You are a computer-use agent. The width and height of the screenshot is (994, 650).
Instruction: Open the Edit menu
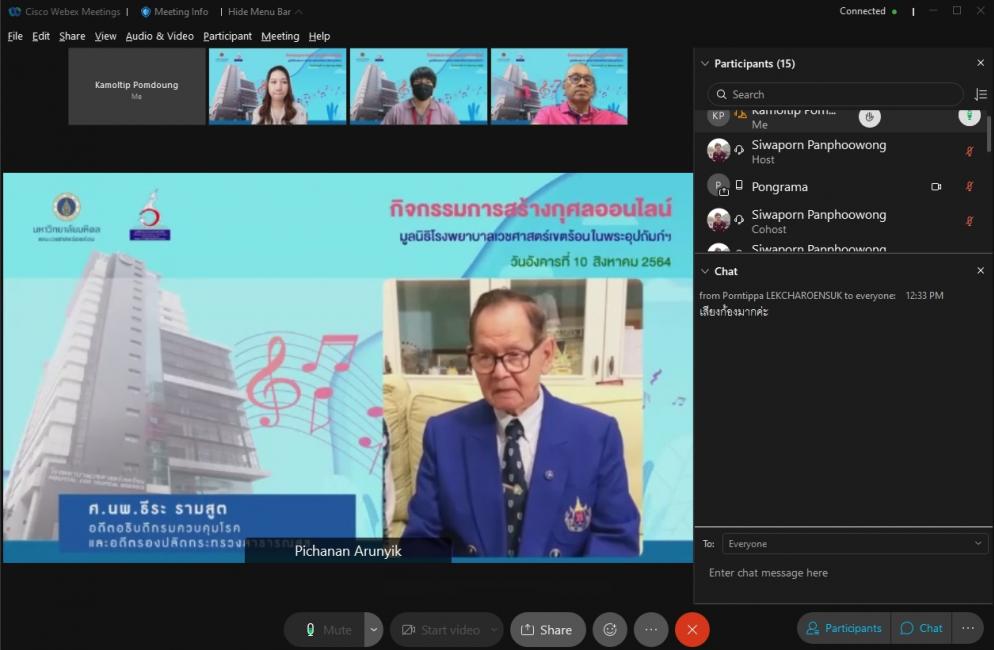click(x=41, y=36)
